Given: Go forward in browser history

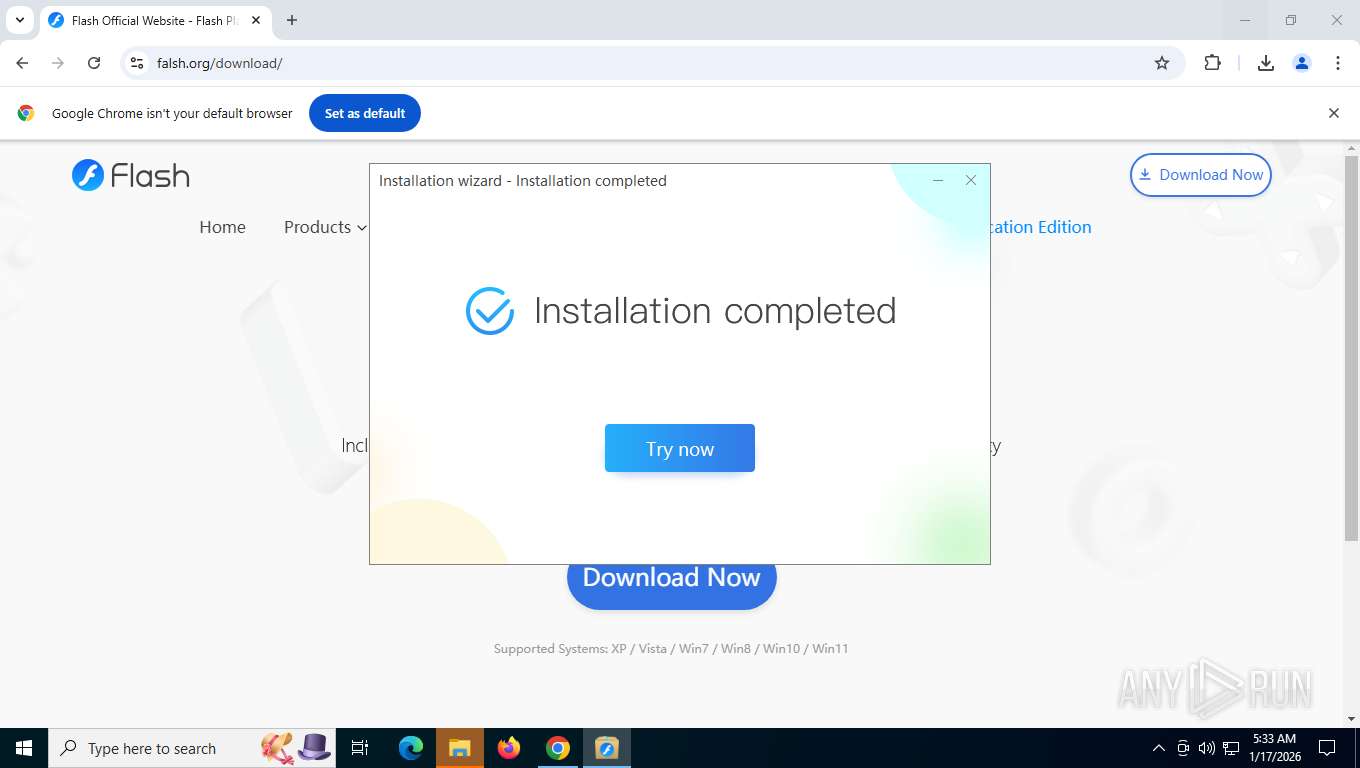Looking at the screenshot, I should [x=58, y=63].
